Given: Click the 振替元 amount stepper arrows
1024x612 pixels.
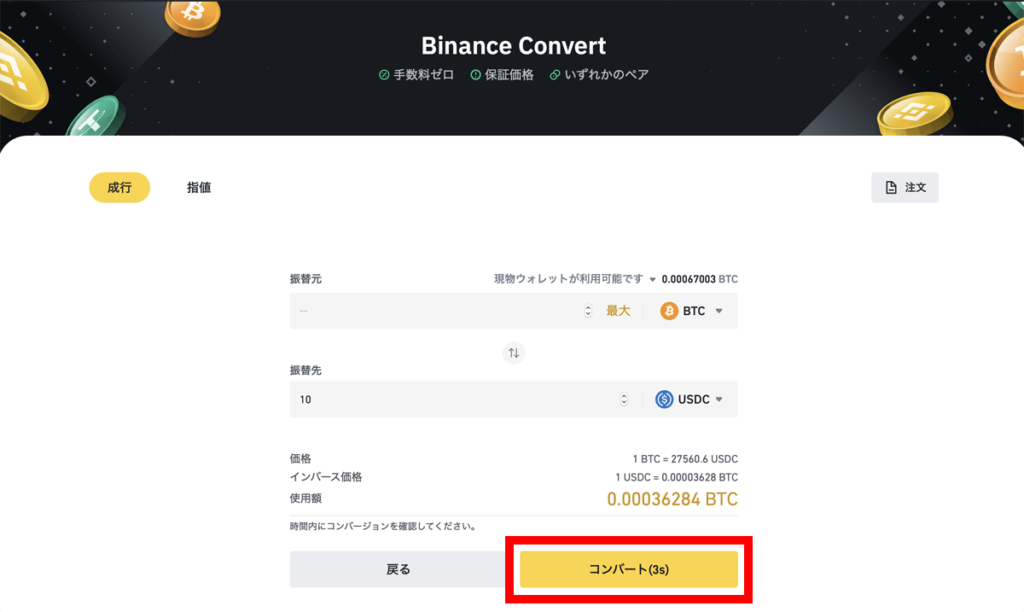Looking at the screenshot, I should (x=588, y=311).
